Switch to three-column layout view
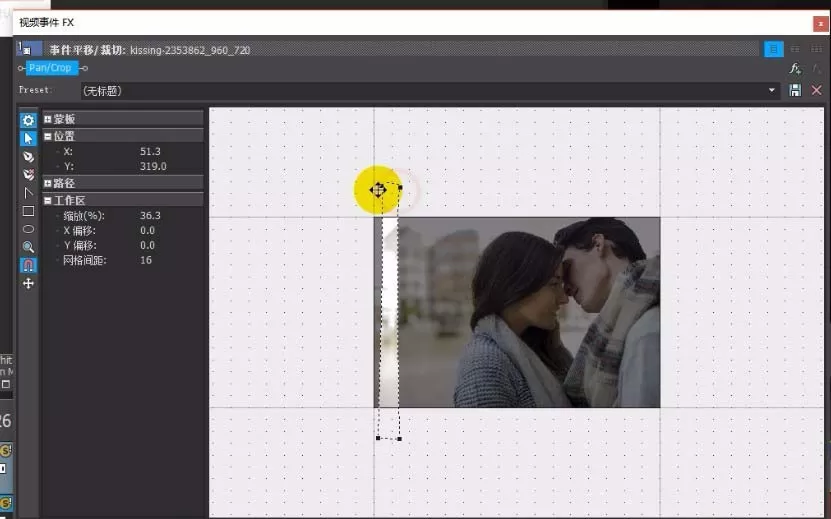This screenshot has width=831, height=519. click(816, 49)
